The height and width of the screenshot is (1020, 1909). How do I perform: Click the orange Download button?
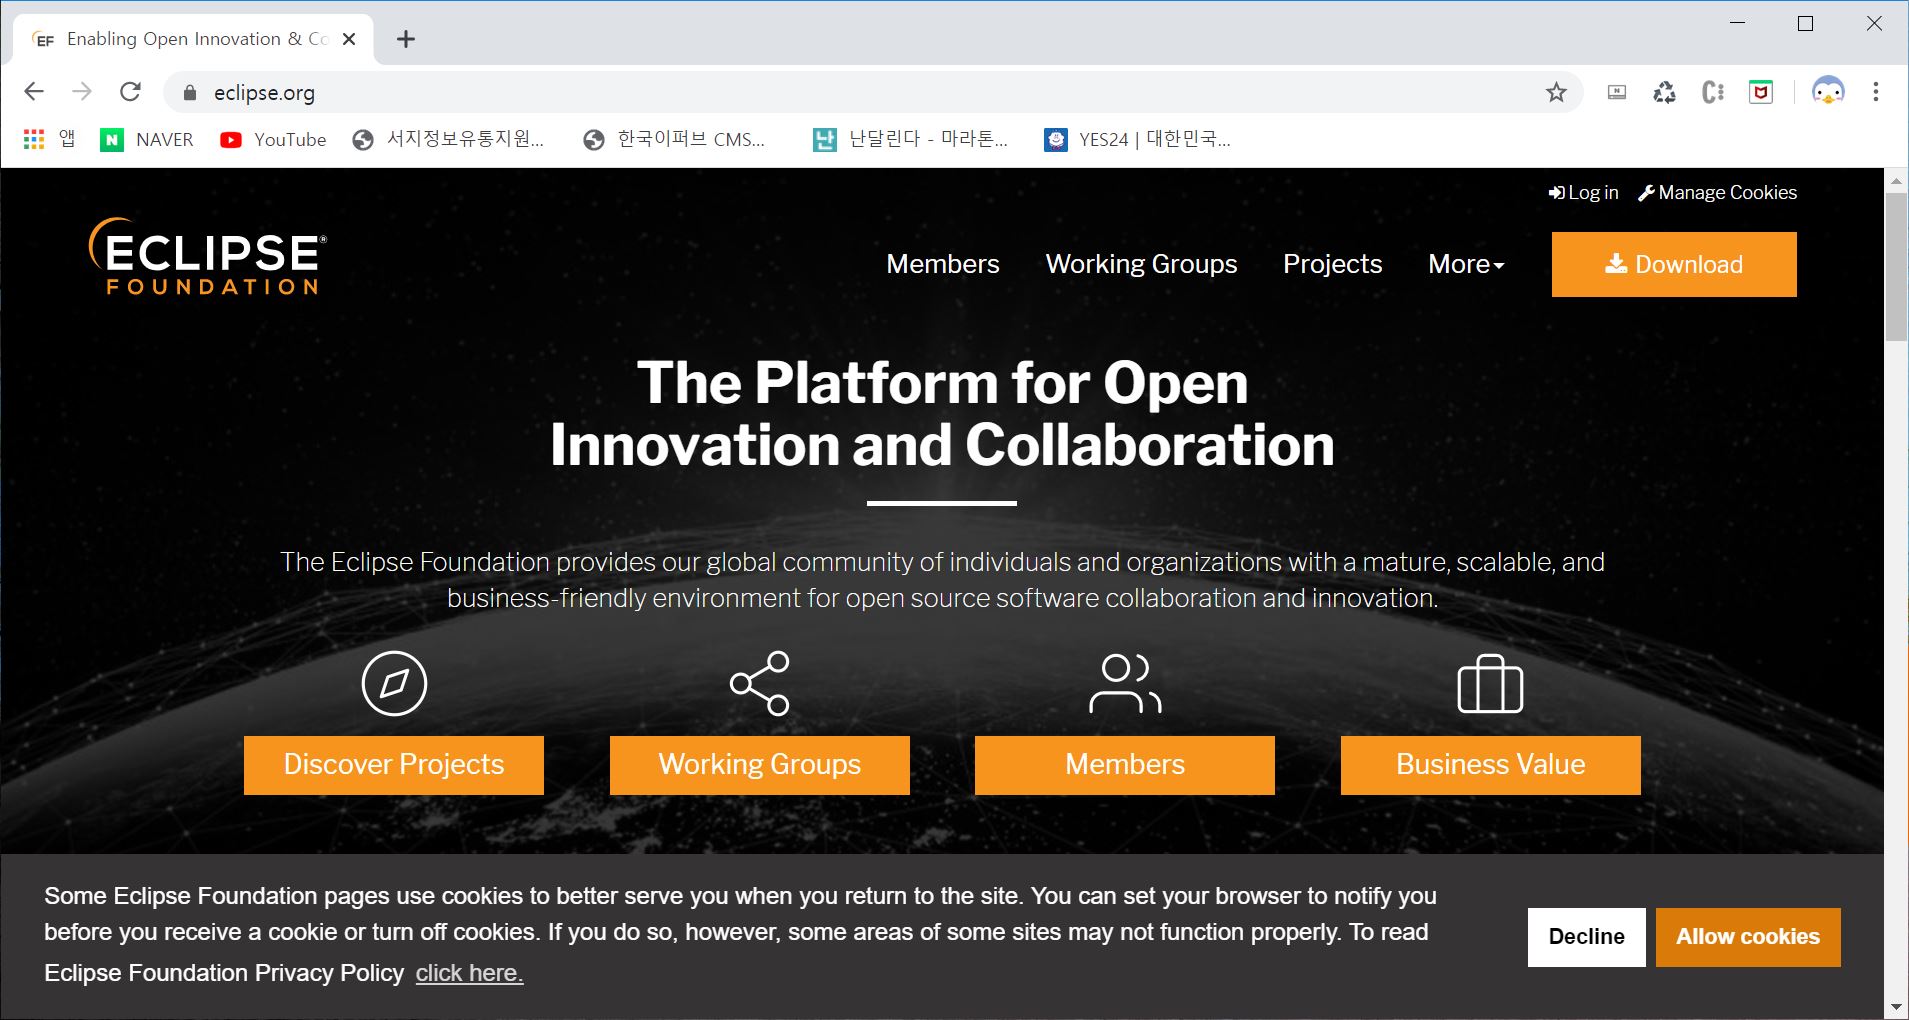point(1674,264)
